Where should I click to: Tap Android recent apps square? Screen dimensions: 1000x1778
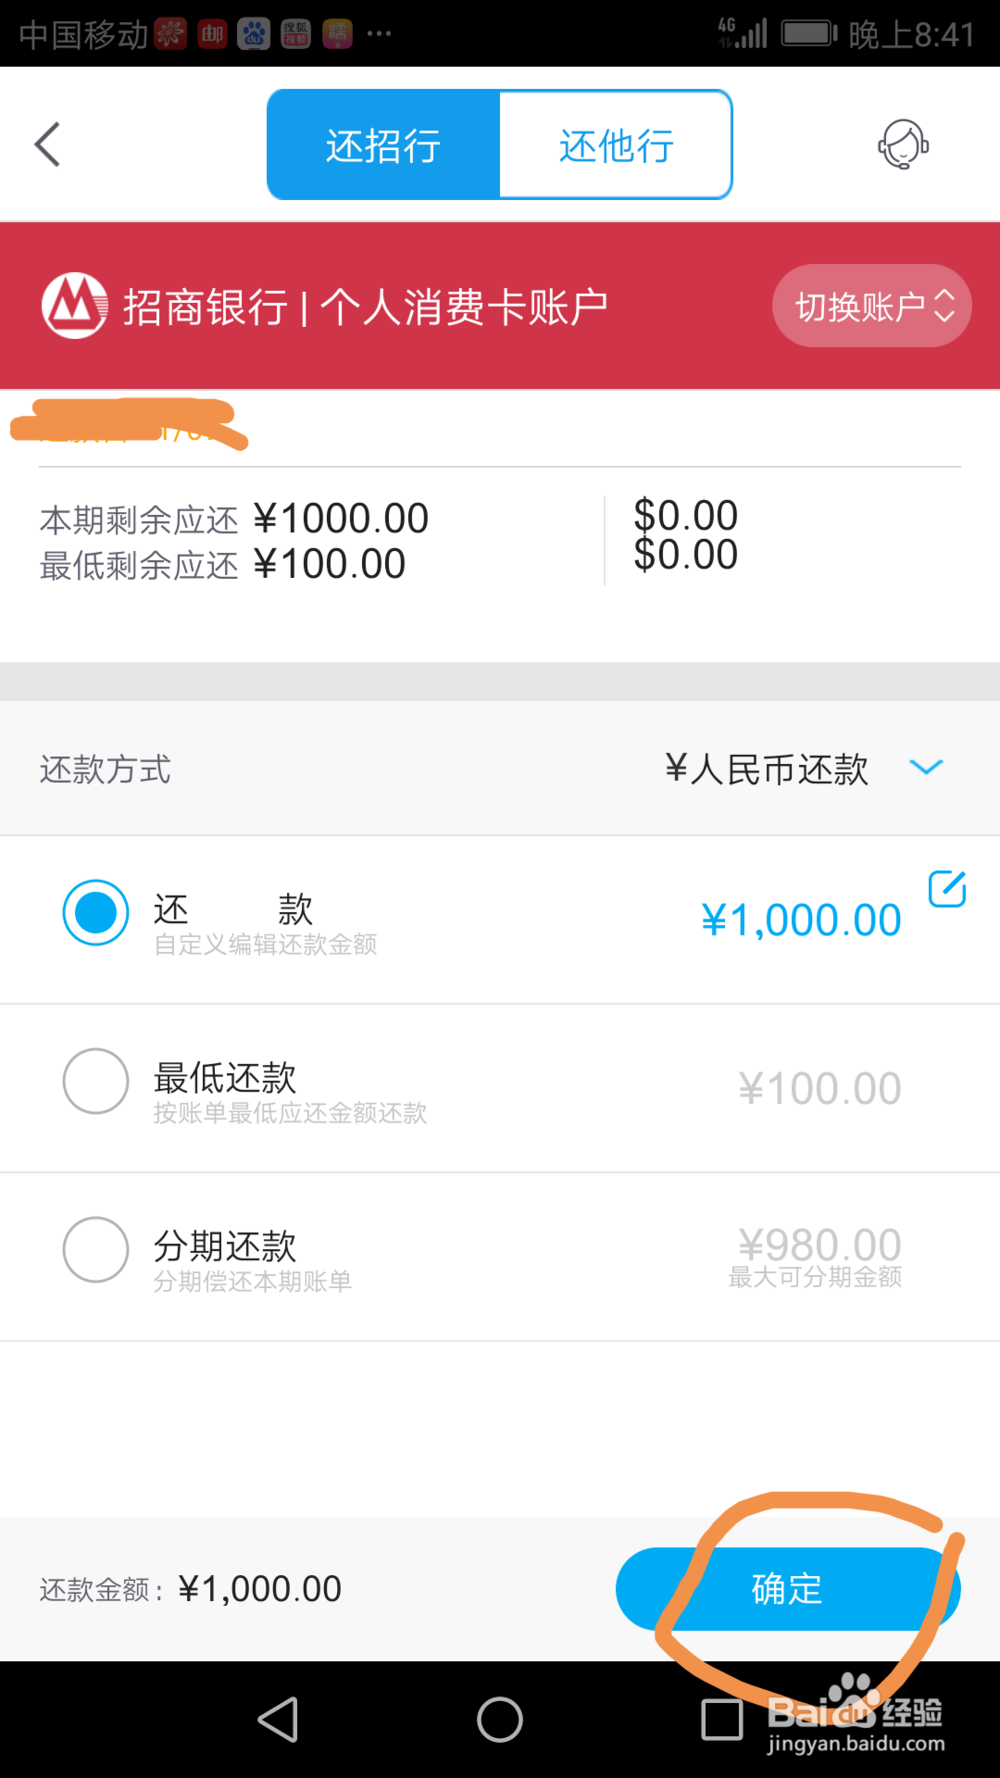coord(722,1720)
